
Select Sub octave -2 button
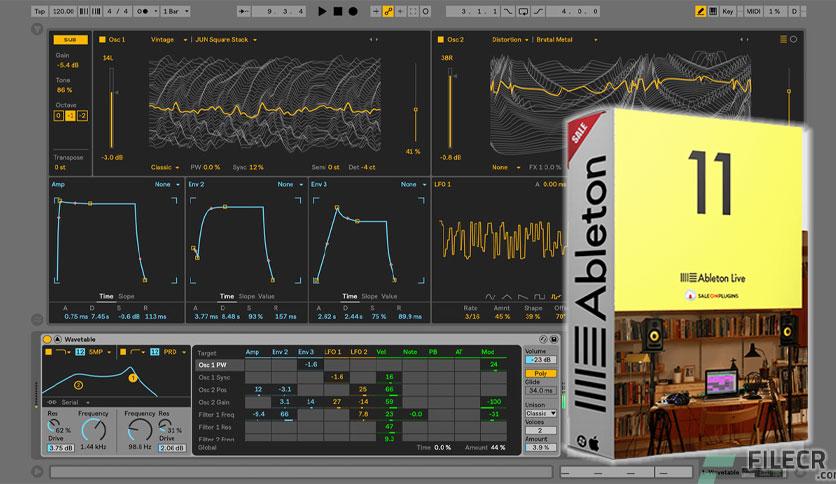pos(82,116)
